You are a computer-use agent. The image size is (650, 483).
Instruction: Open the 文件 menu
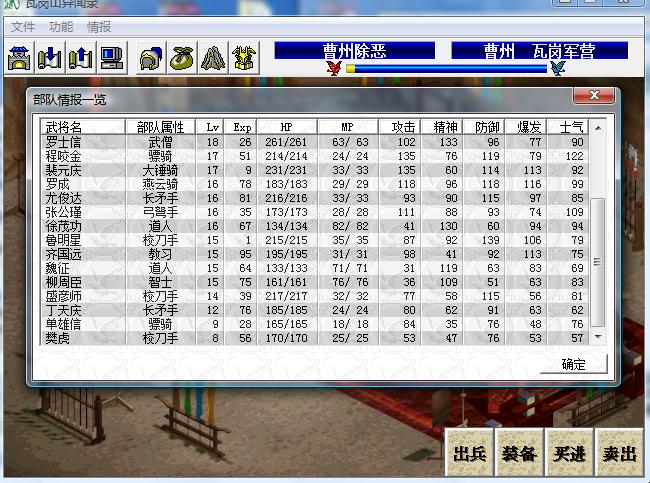click(23, 27)
